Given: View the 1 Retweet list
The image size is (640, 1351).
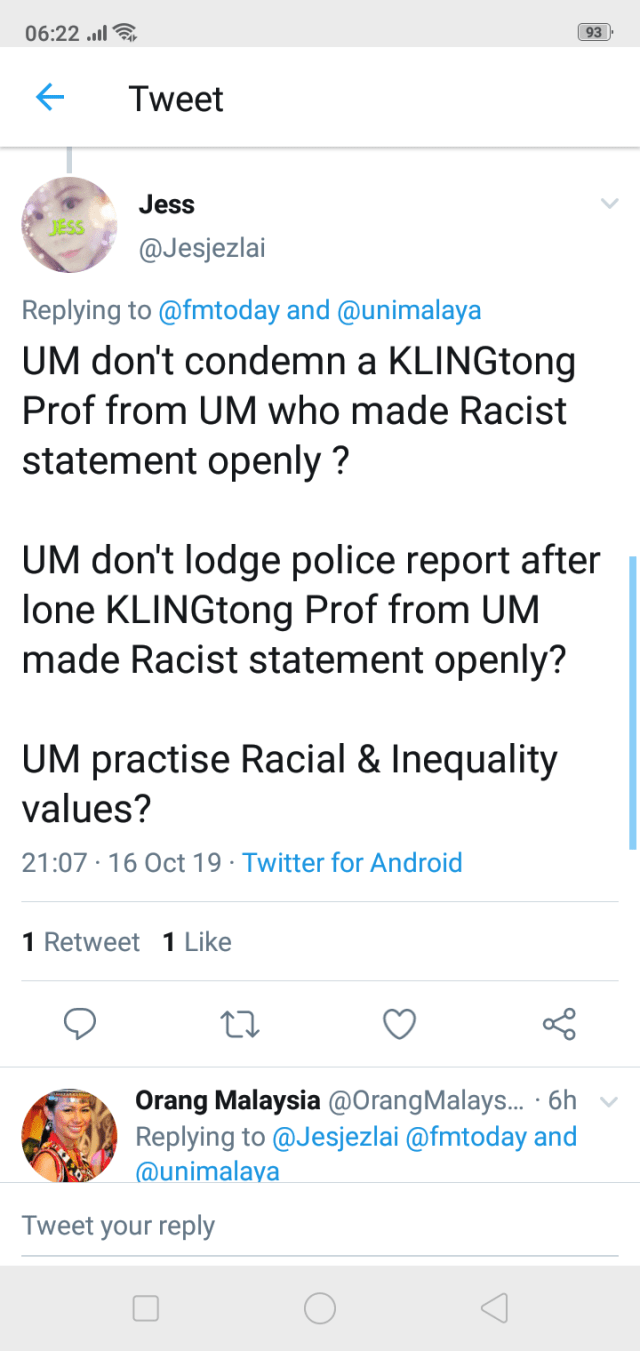Looking at the screenshot, I should [81, 942].
